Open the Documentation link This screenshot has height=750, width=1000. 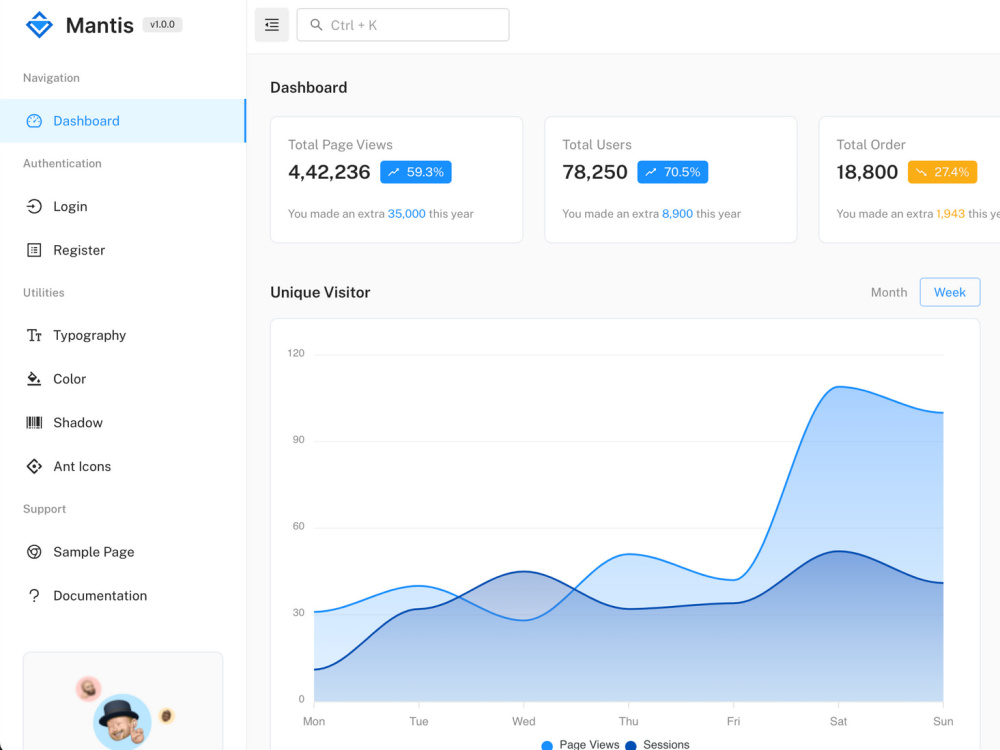123,596
